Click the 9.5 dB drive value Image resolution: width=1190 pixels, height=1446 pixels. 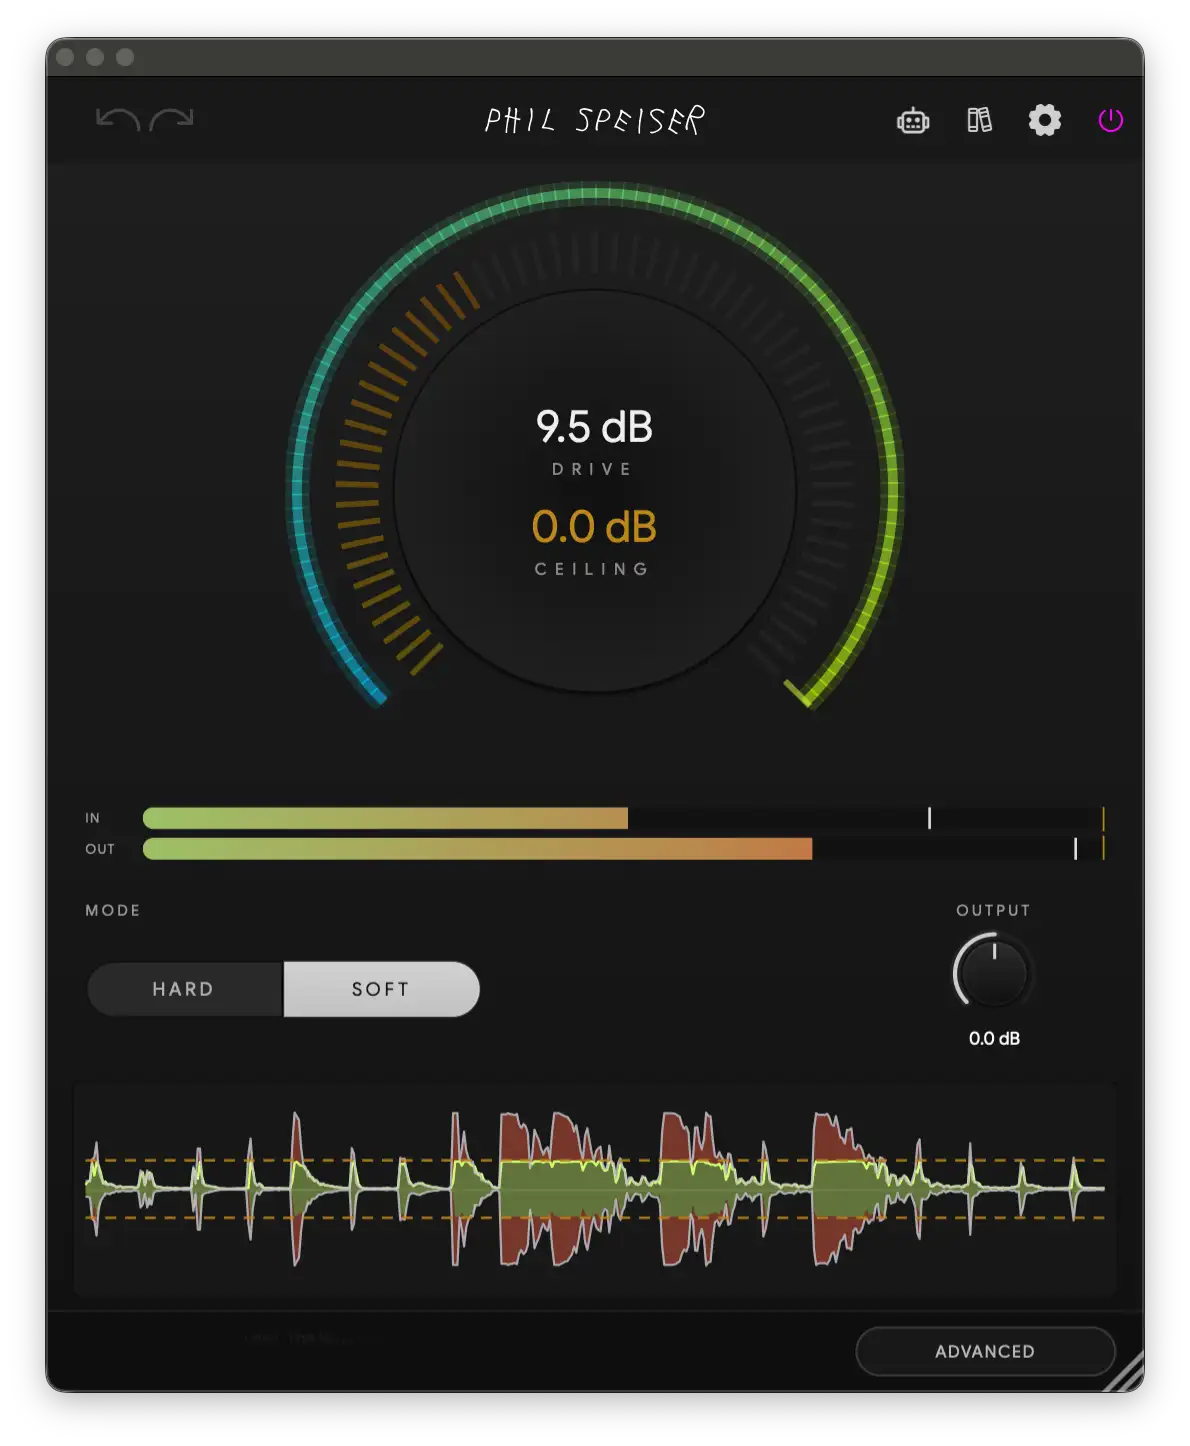click(594, 427)
